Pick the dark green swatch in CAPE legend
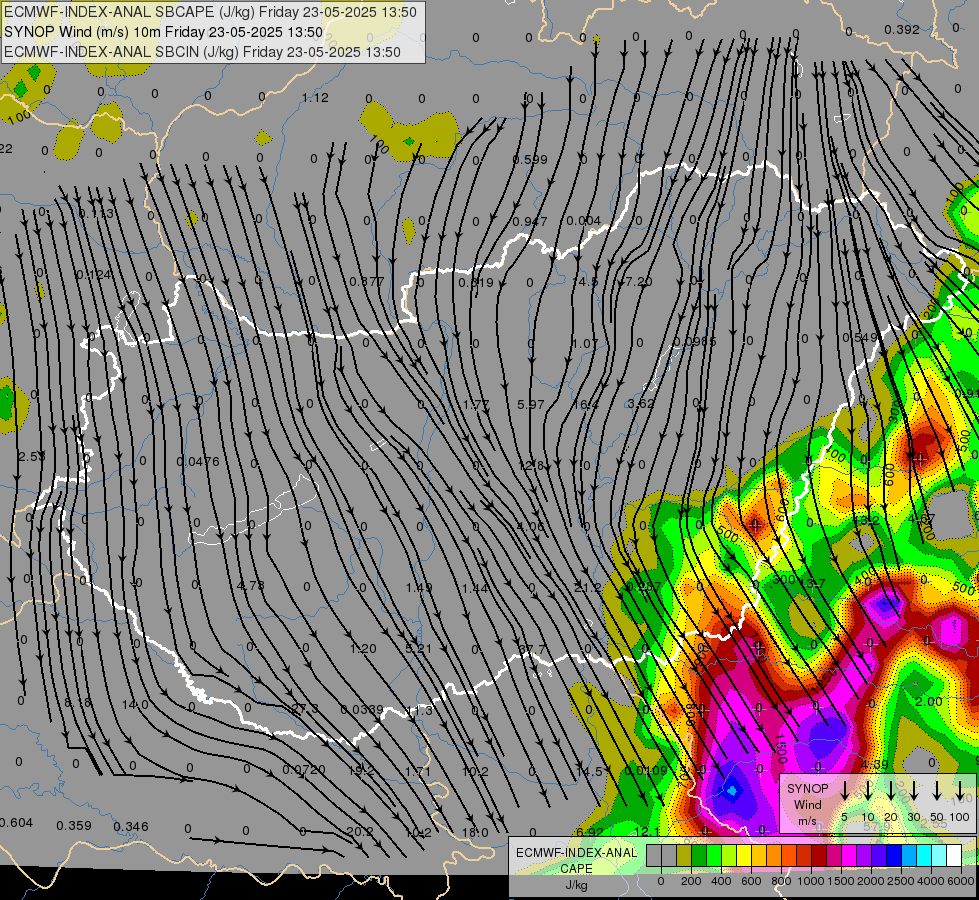Viewport: 979px width, 900px height. [x=699, y=856]
